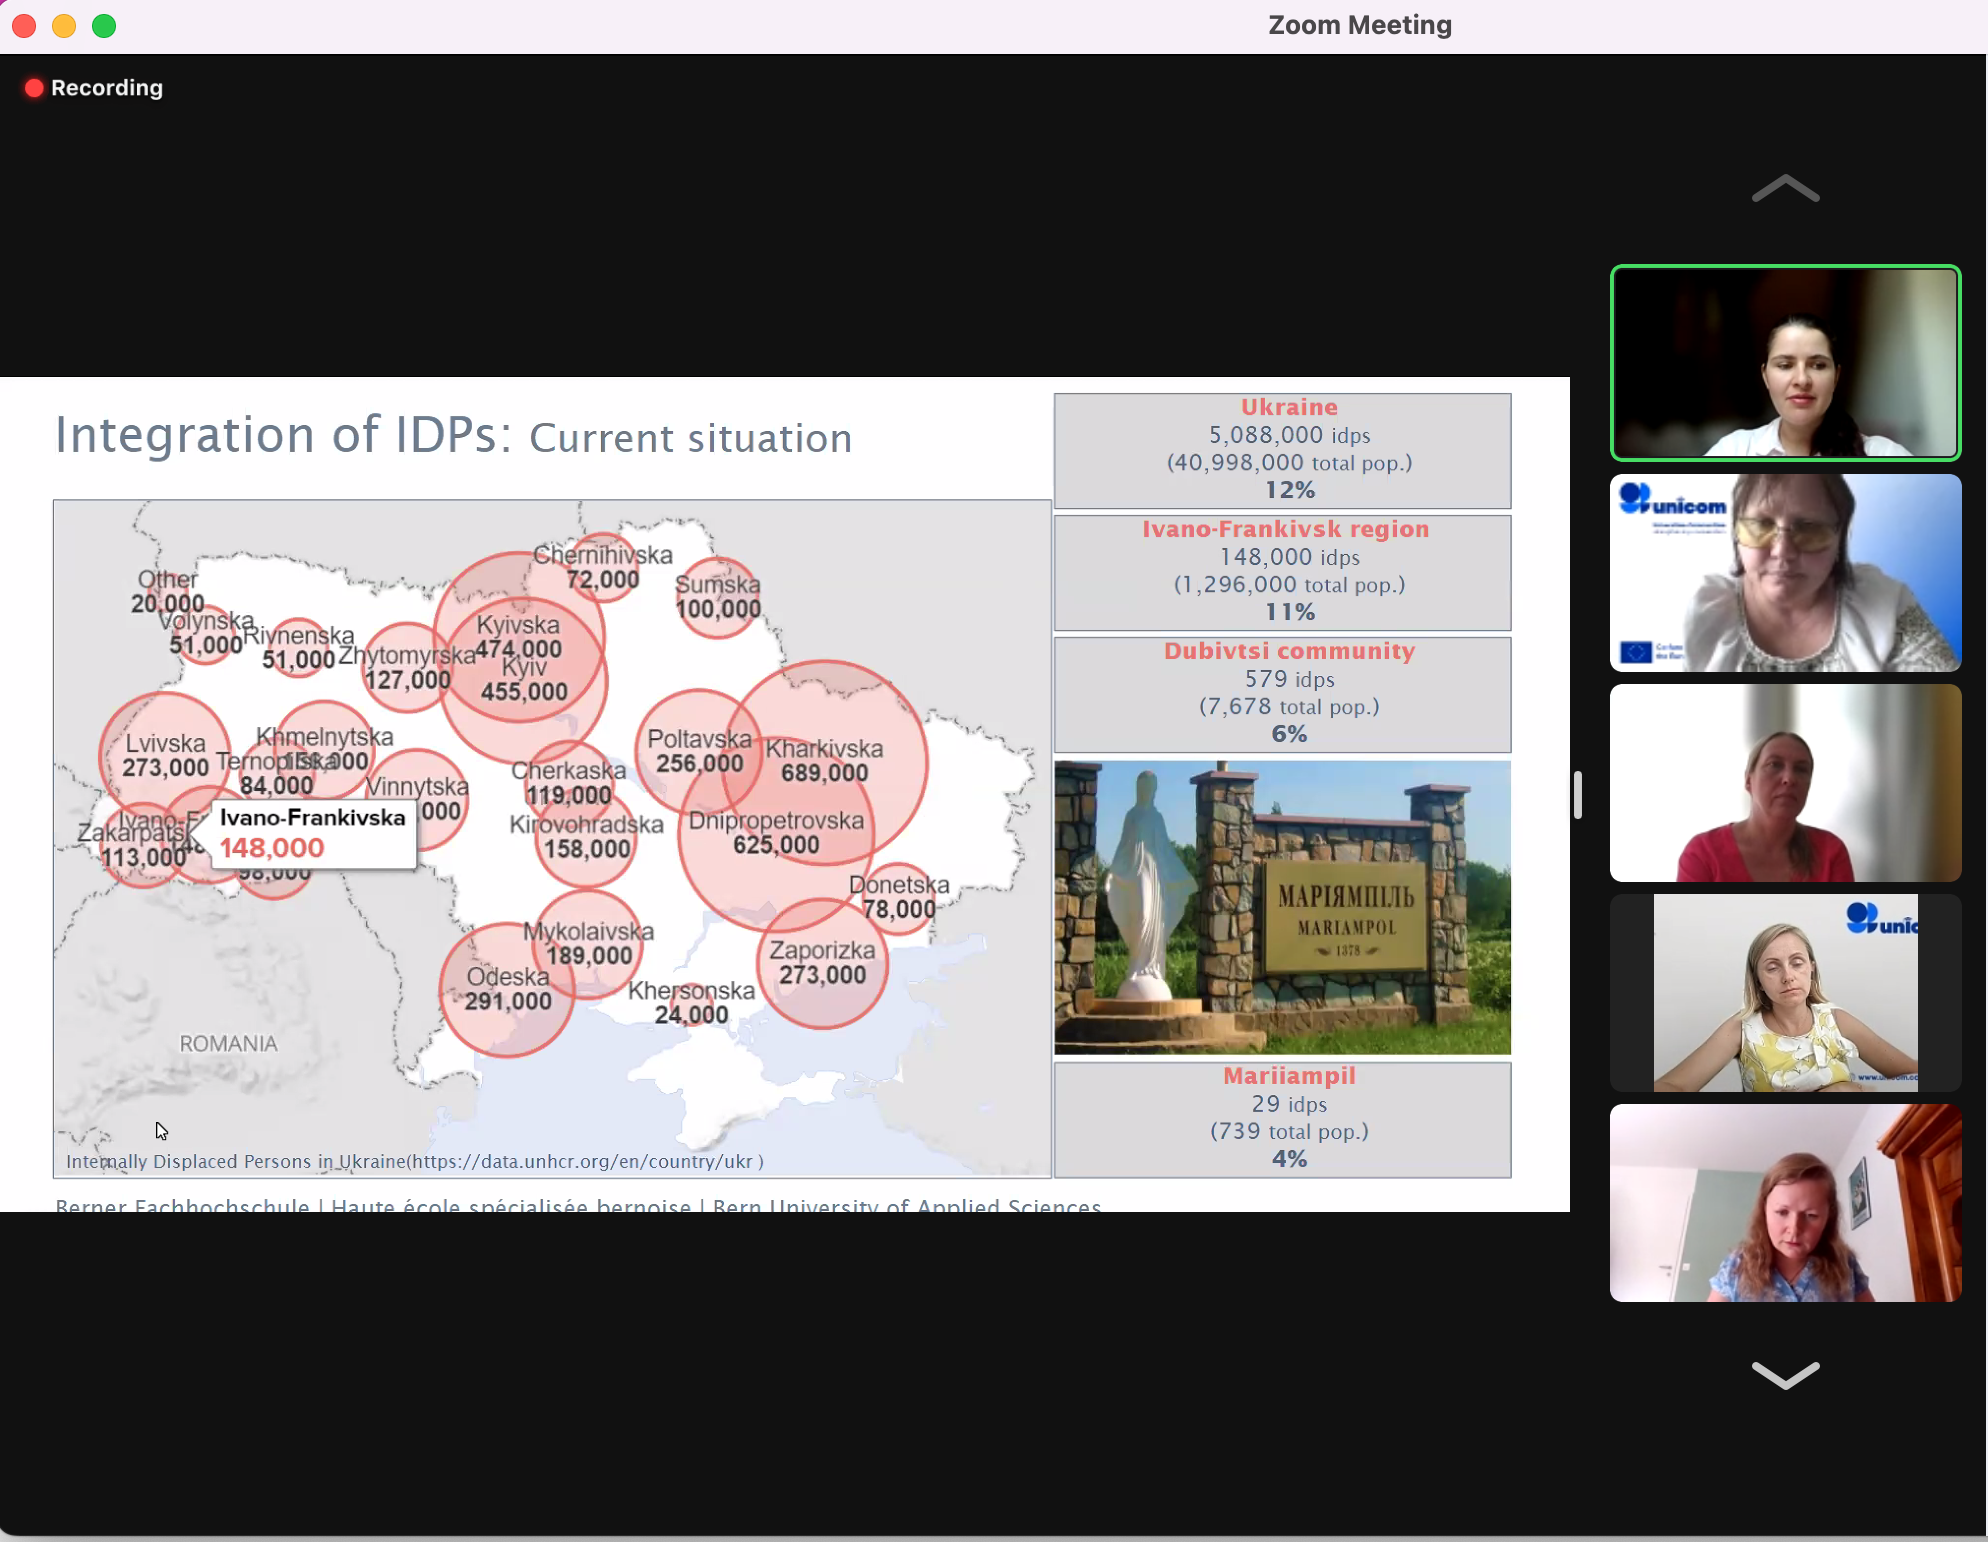This screenshot has height=1542, width=1988.
Task: Select the active speaker video with green border
Action: click(1785, 363)
